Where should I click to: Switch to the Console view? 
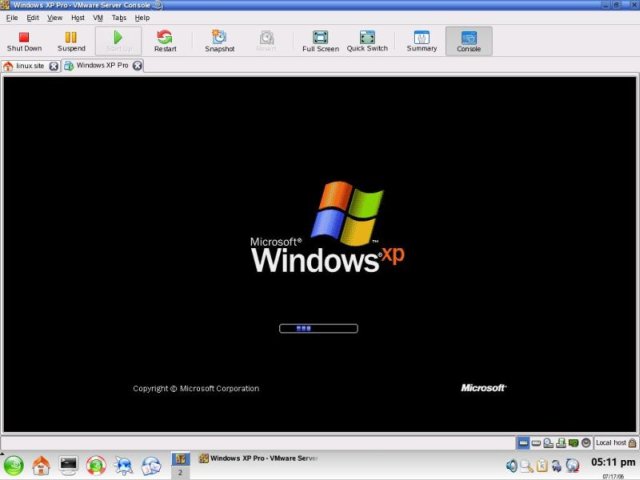pyautogui.click(x=469, y=41)
